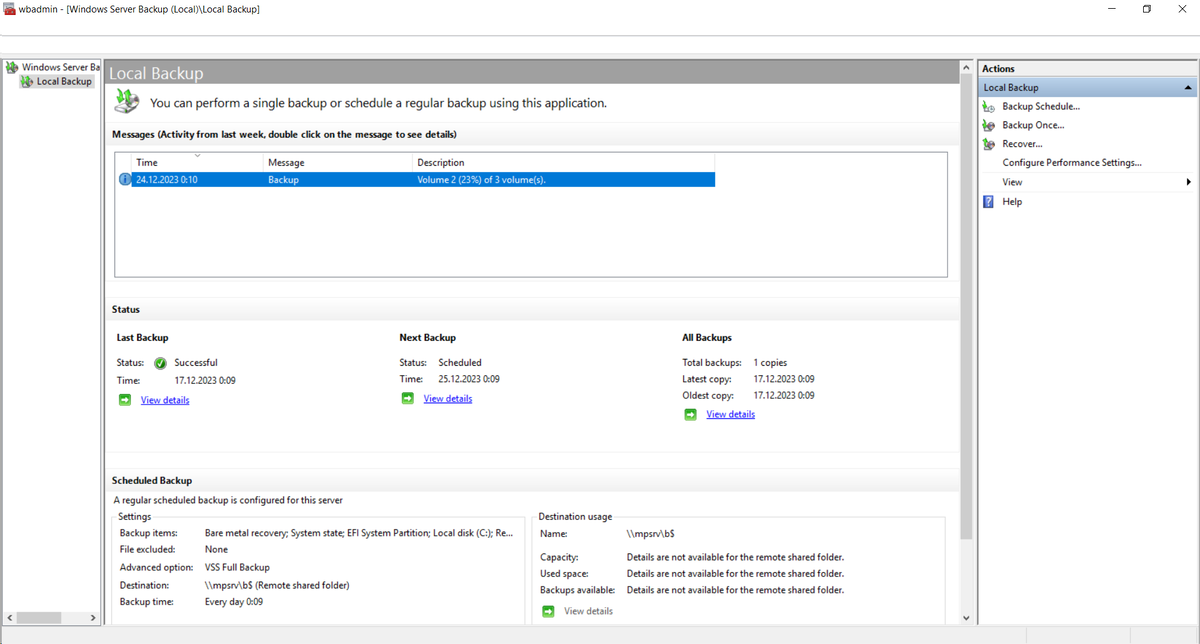Start Backup Once... action

click(1033, 125)
